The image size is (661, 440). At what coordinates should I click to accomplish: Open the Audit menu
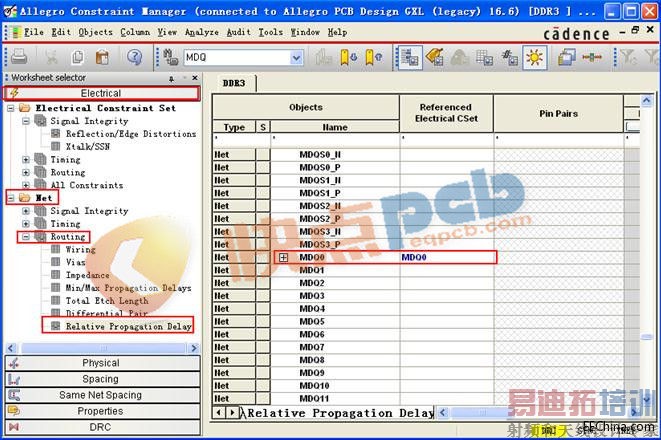(239, 32)
